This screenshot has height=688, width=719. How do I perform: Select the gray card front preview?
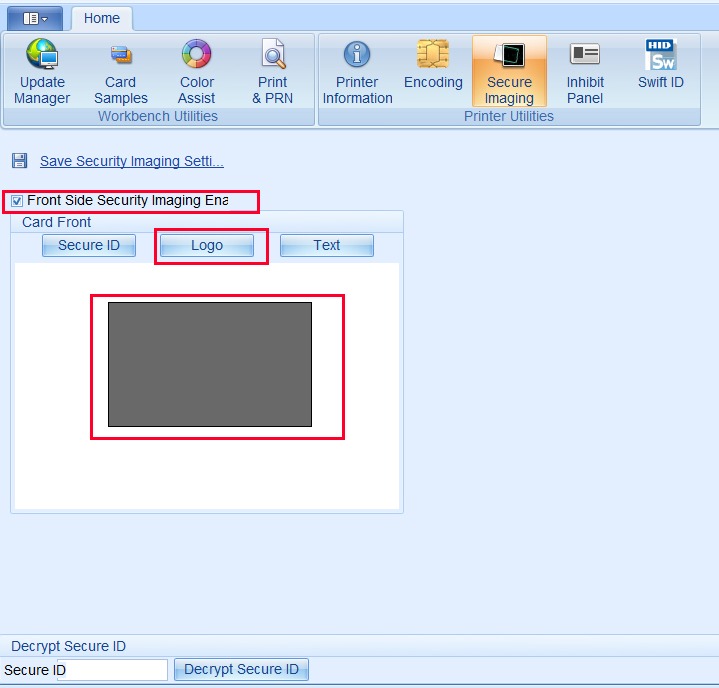pyautogui.click(x=210, y=364)
